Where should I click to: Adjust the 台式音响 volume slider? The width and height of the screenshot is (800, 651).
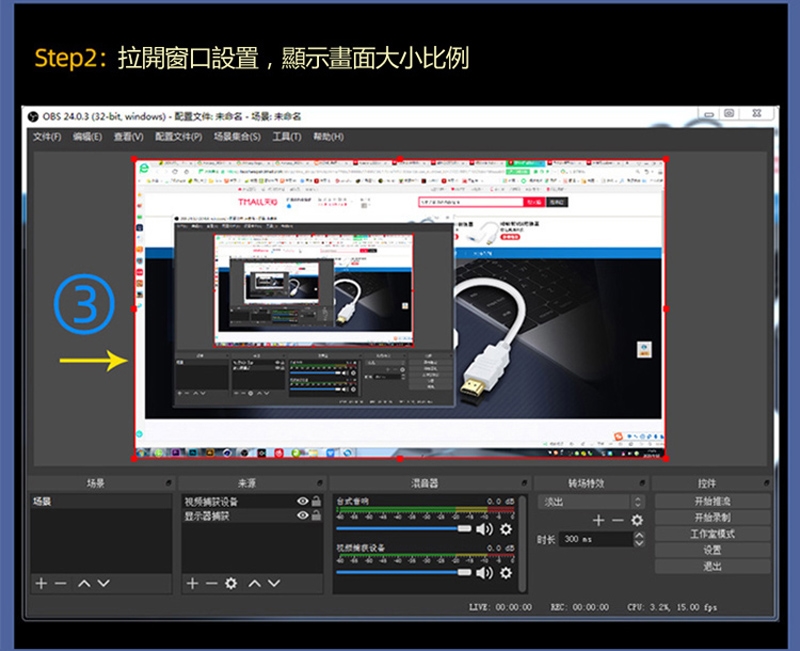click(x=464, y=528)
